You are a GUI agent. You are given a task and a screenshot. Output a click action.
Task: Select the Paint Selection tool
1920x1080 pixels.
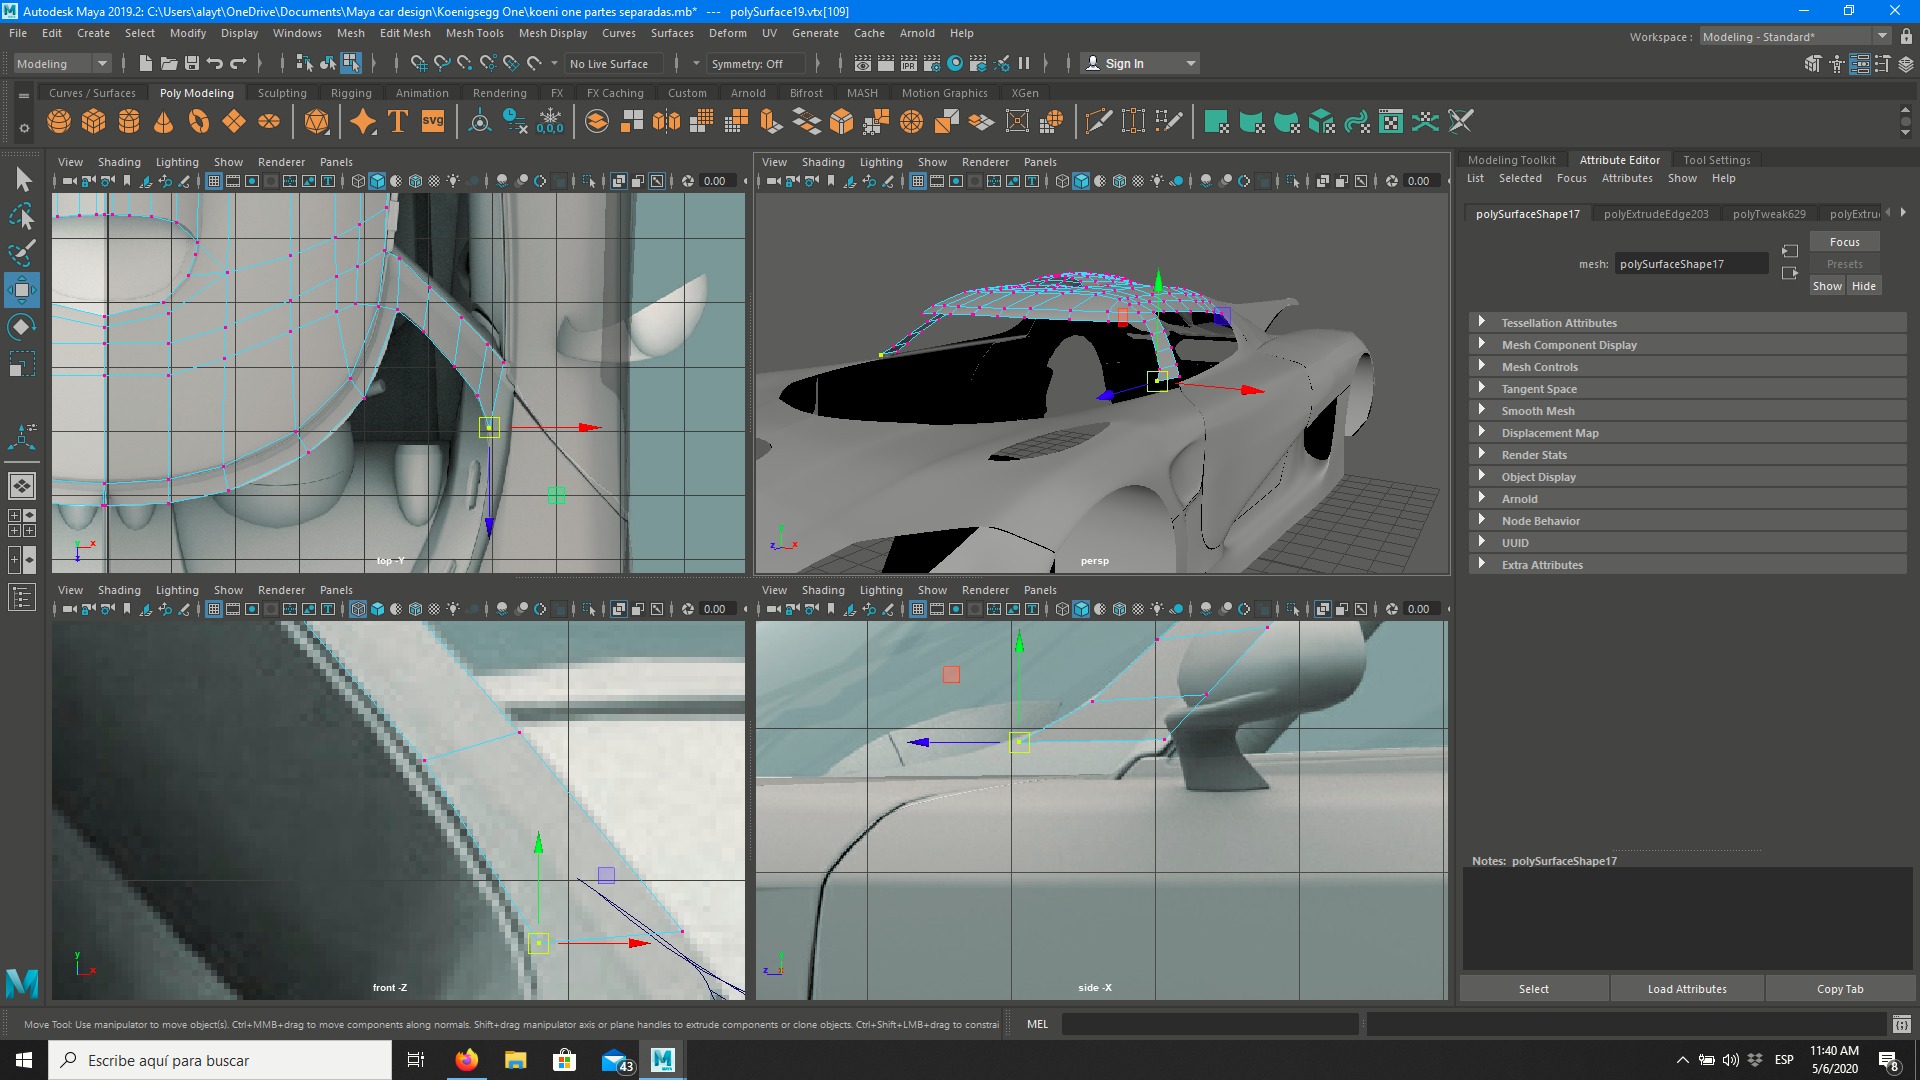click(x=22, y=252)
